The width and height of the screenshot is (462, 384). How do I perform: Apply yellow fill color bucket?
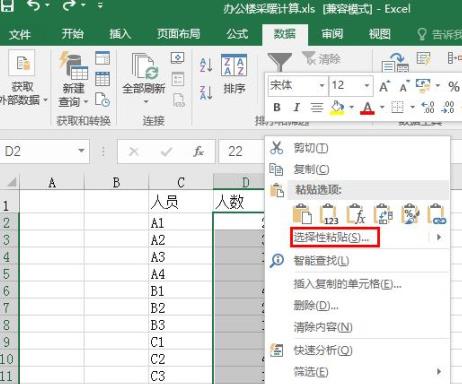(x=337, y=107)
